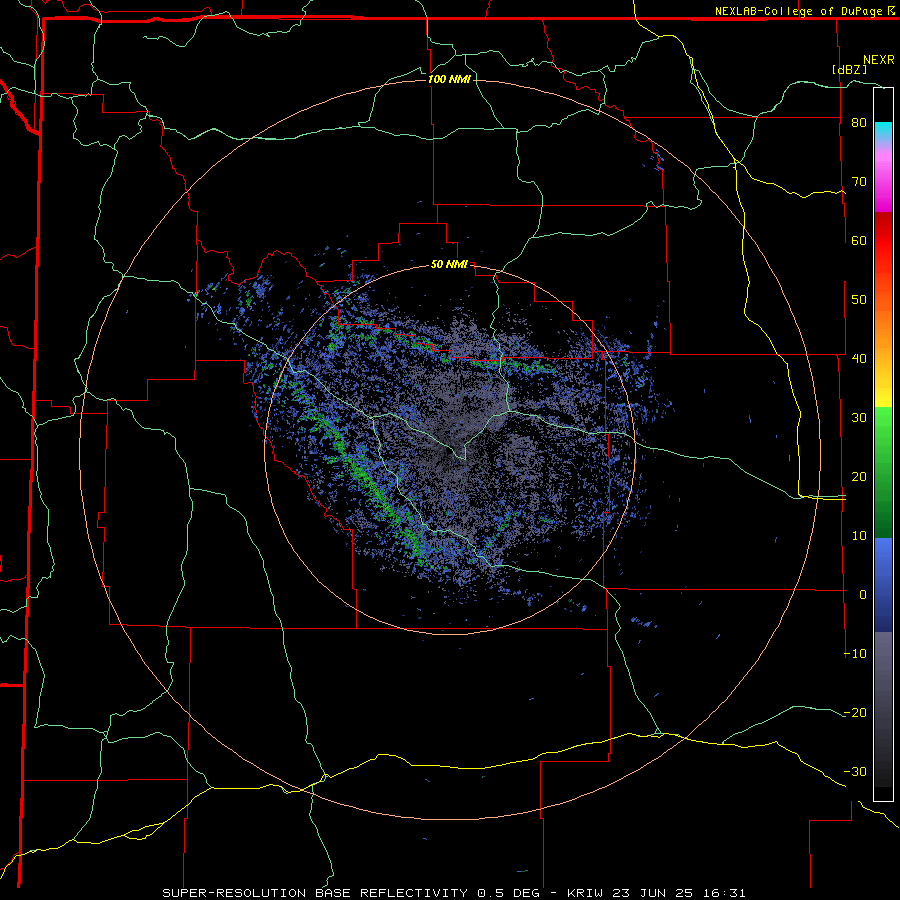Select the 50 NMI range ring label

449,265
